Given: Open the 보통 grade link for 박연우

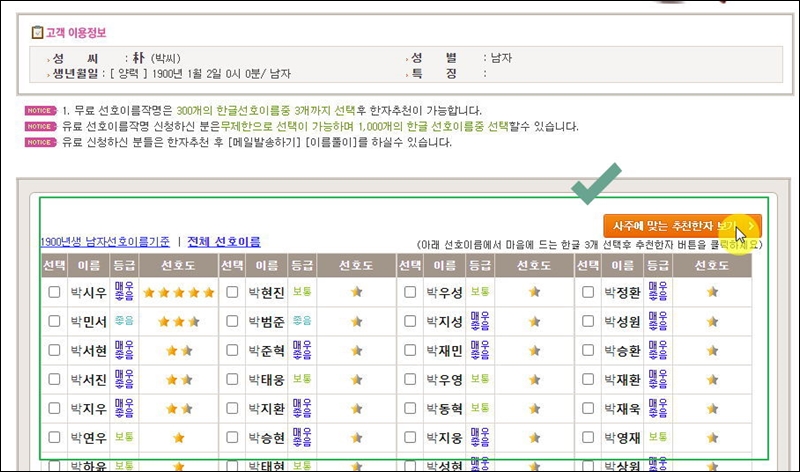Looking at the screenshot, I should coord(124,437).
